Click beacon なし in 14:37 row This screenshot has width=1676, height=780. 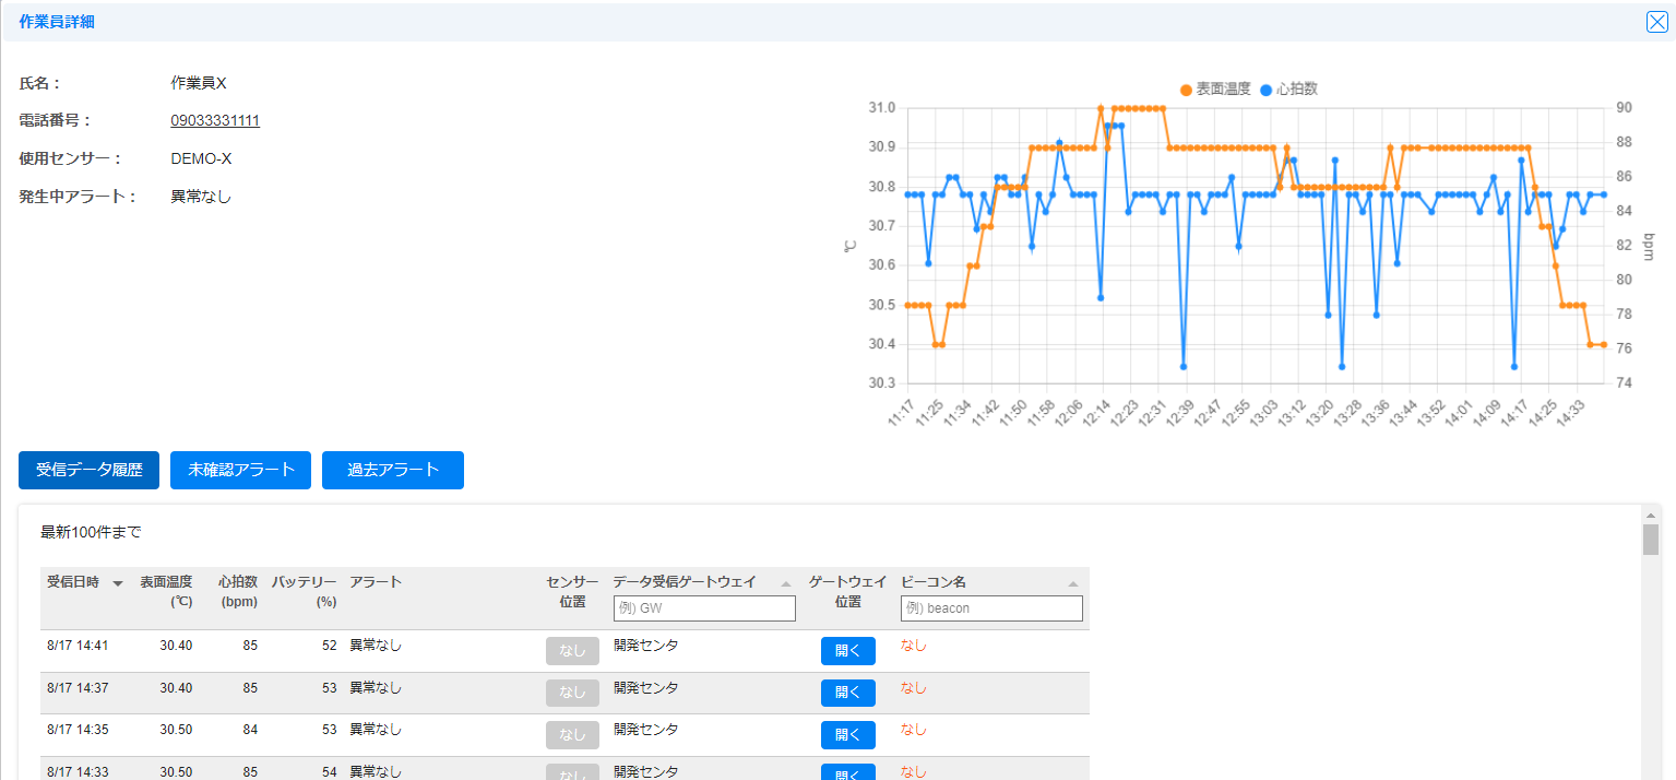pyautogui.click(x=913, y=688)
